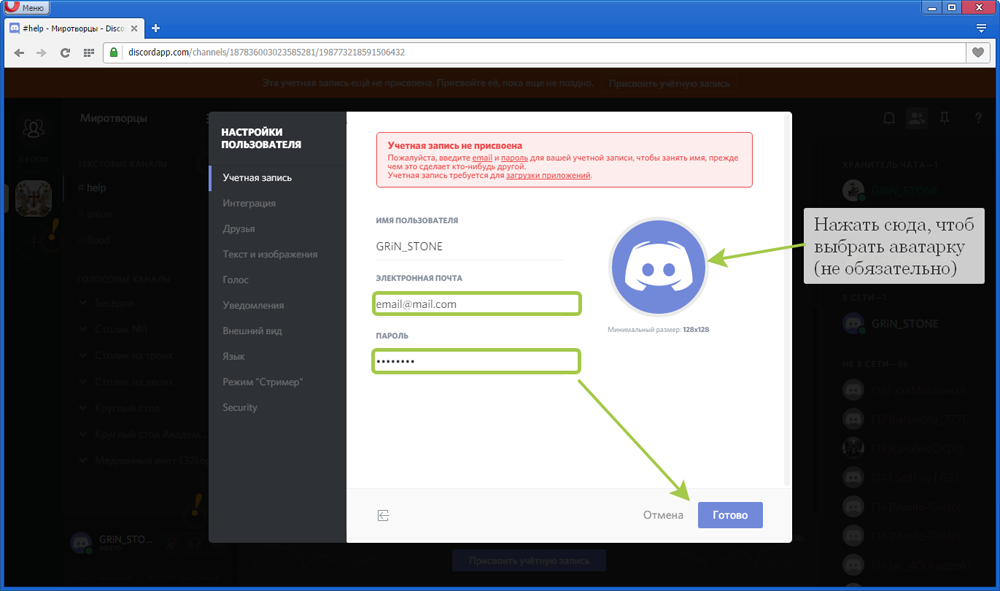This screenshot has height=591, width=1000.
Task: Click Присвоить учётную запись button below the chat
Action: (529, 561)
